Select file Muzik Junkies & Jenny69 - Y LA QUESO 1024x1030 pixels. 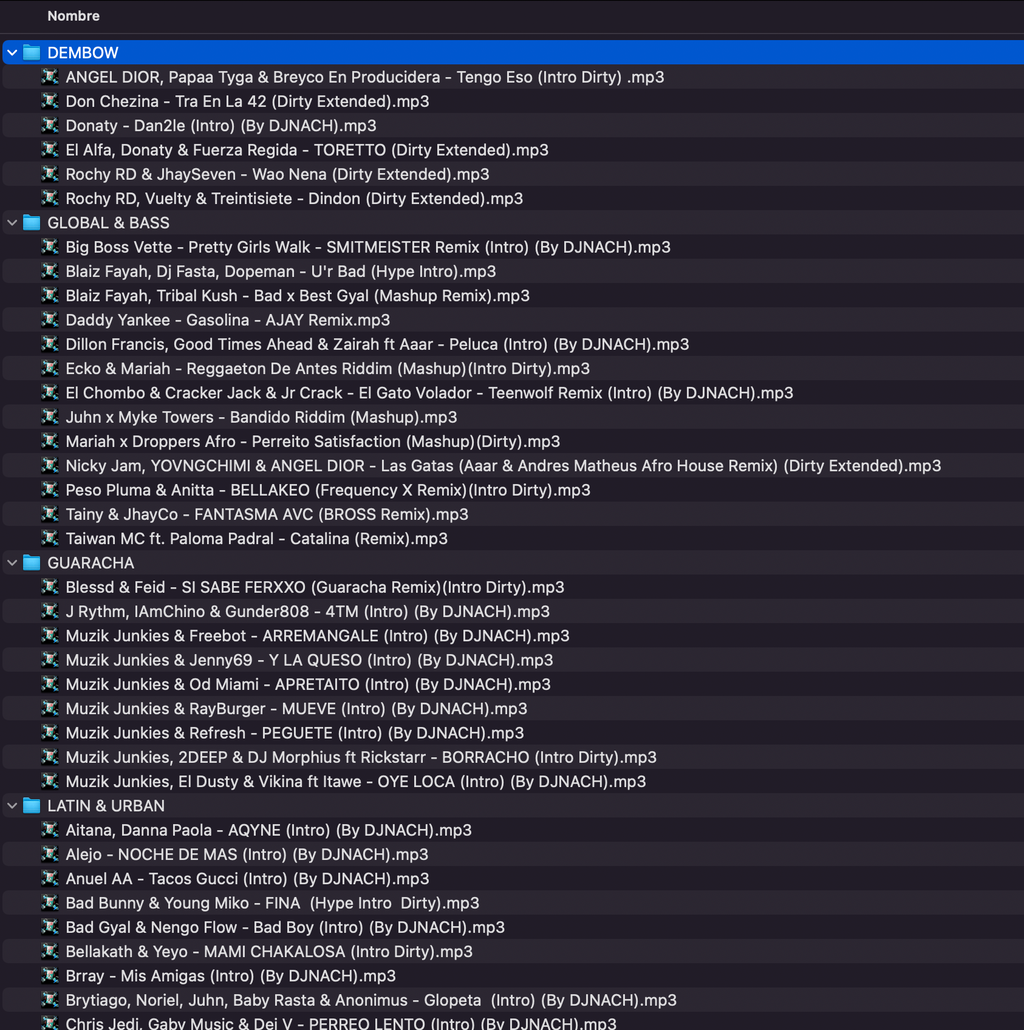coord(309,660)
